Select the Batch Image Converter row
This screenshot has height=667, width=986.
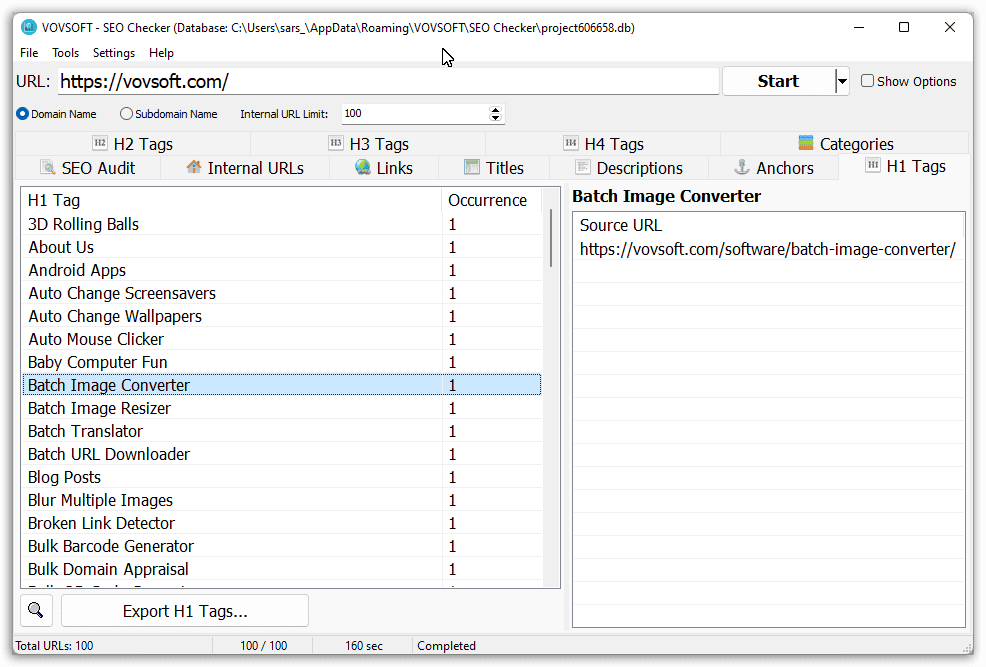click(x=282, y=385)
